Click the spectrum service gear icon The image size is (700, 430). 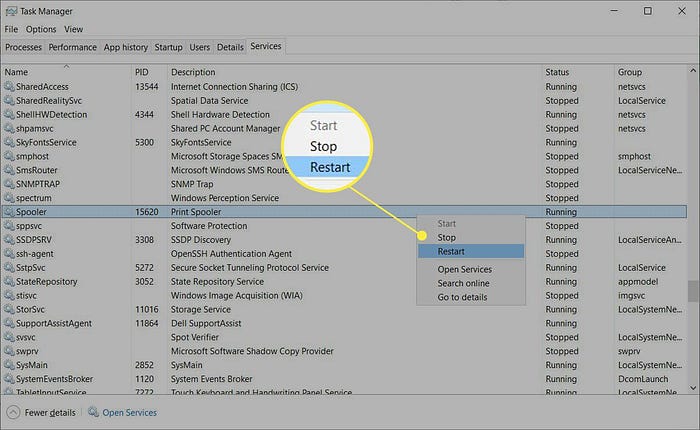(9, 198)
